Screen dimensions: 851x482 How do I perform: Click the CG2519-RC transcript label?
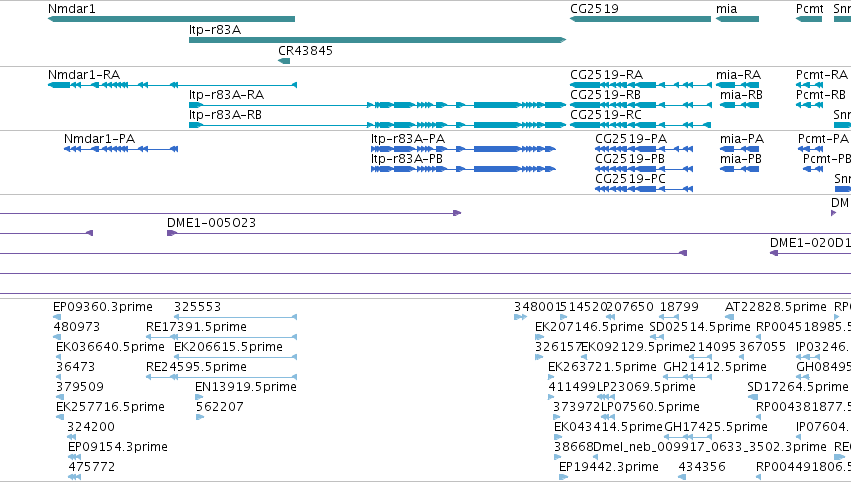tap(606, 115)
